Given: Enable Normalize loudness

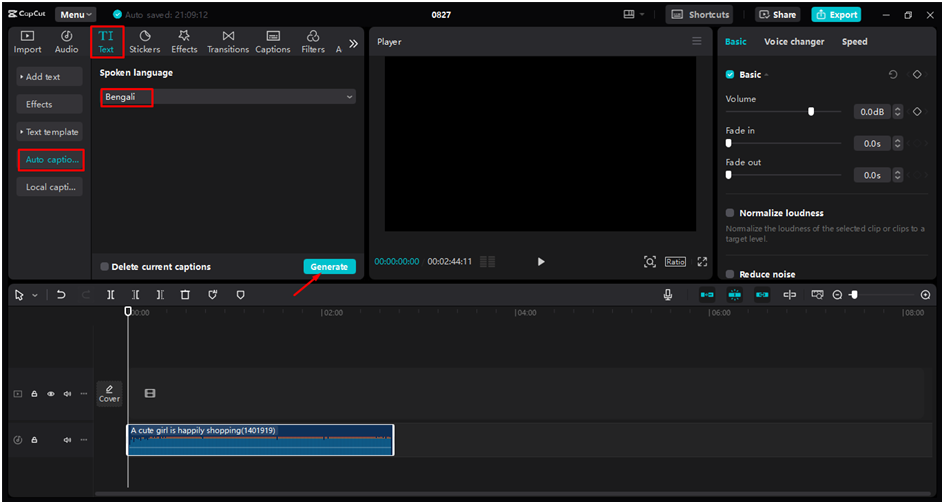Looking at the screenshot, I should pos(730,213).
